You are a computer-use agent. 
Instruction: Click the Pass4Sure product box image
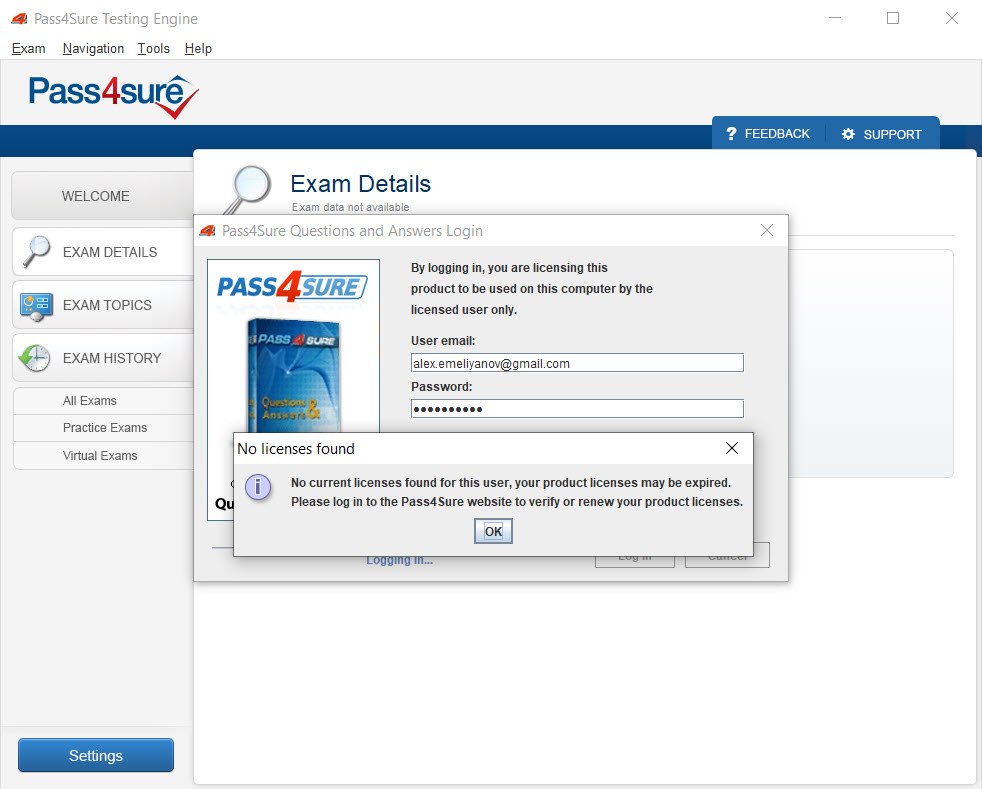tap(294, 374)
